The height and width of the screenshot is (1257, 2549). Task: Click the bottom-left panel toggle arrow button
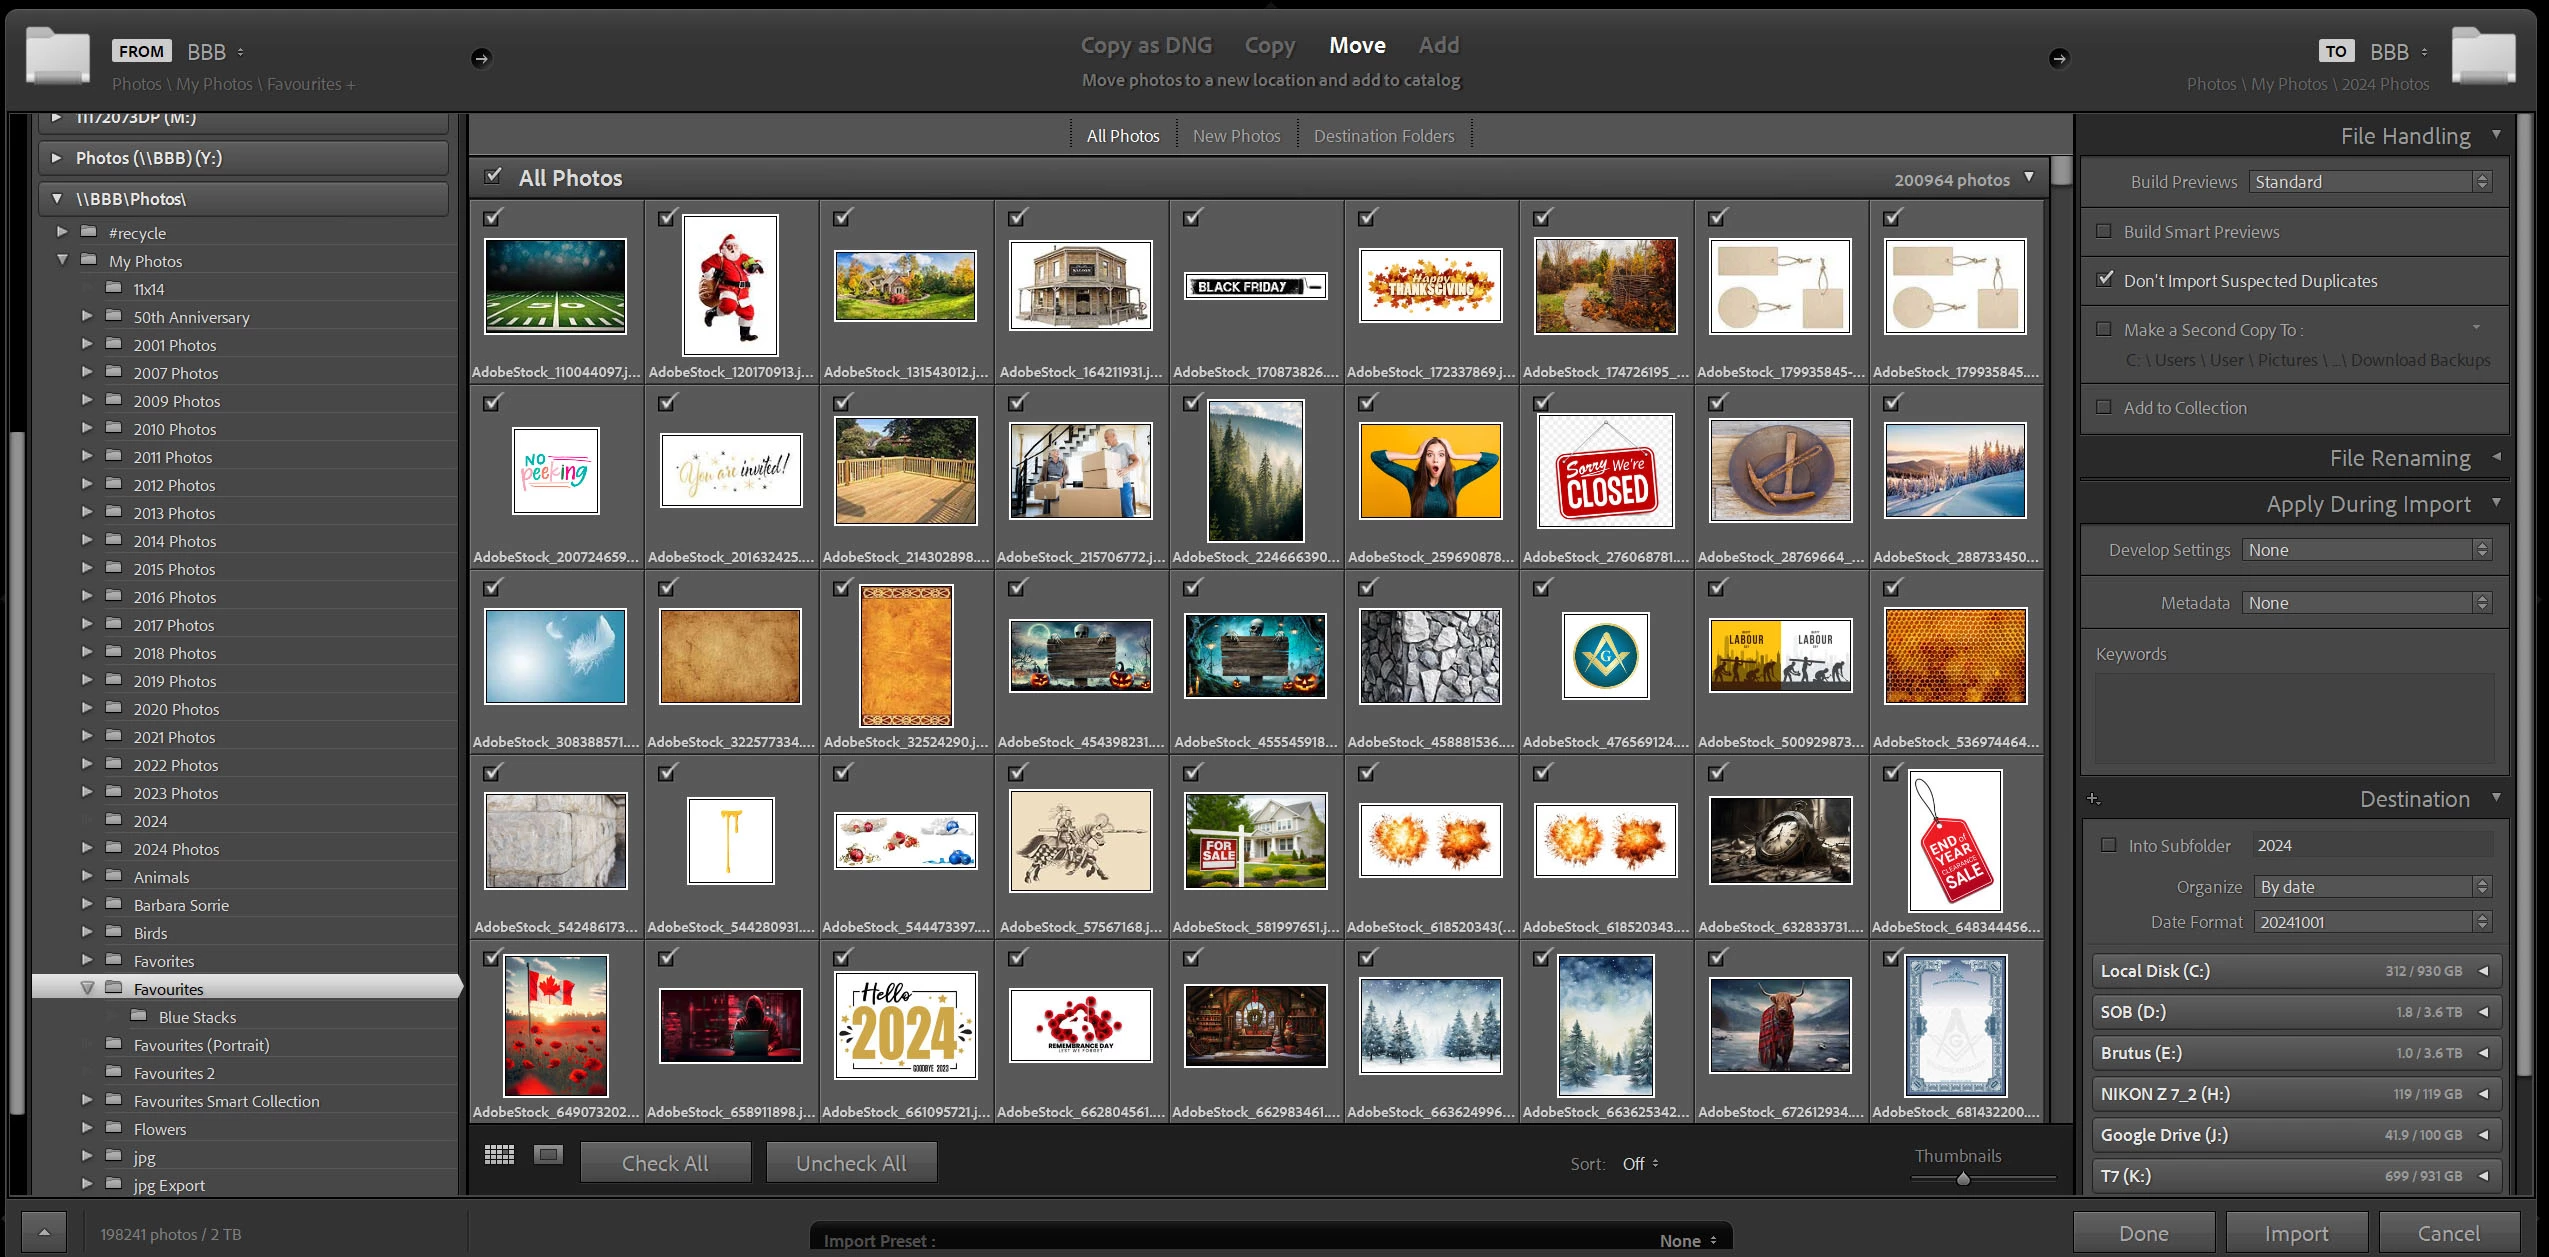pyautogui.click(x=44, y=1233)
